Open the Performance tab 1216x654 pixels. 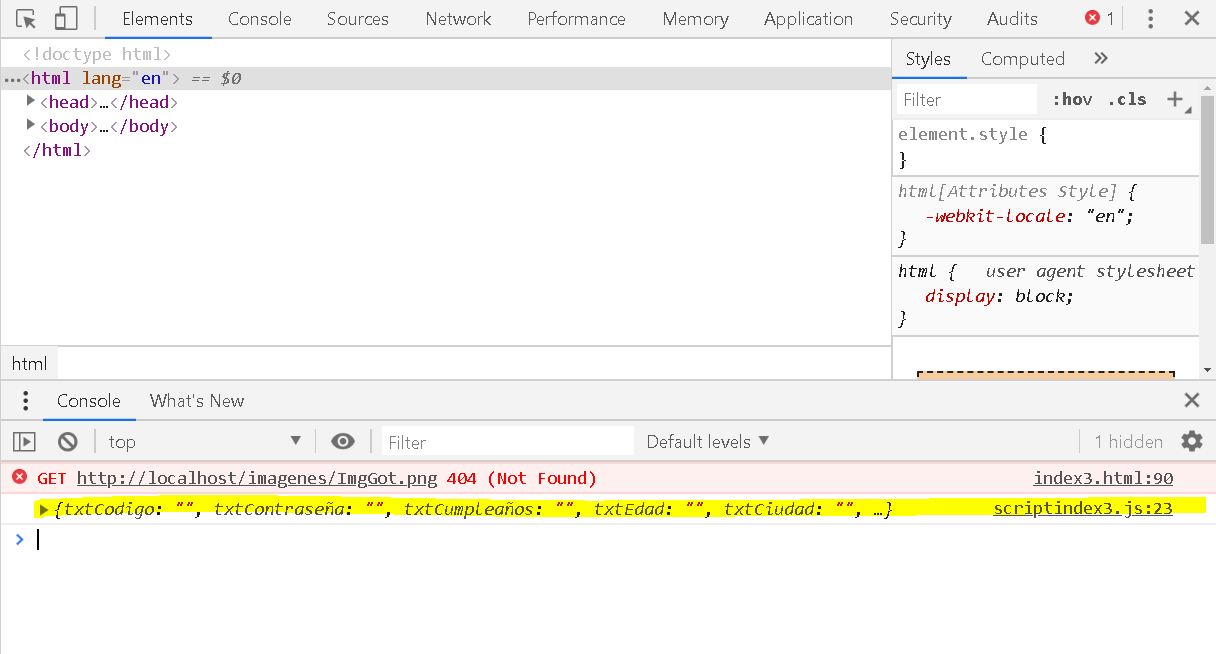click(x=576, y=19)
